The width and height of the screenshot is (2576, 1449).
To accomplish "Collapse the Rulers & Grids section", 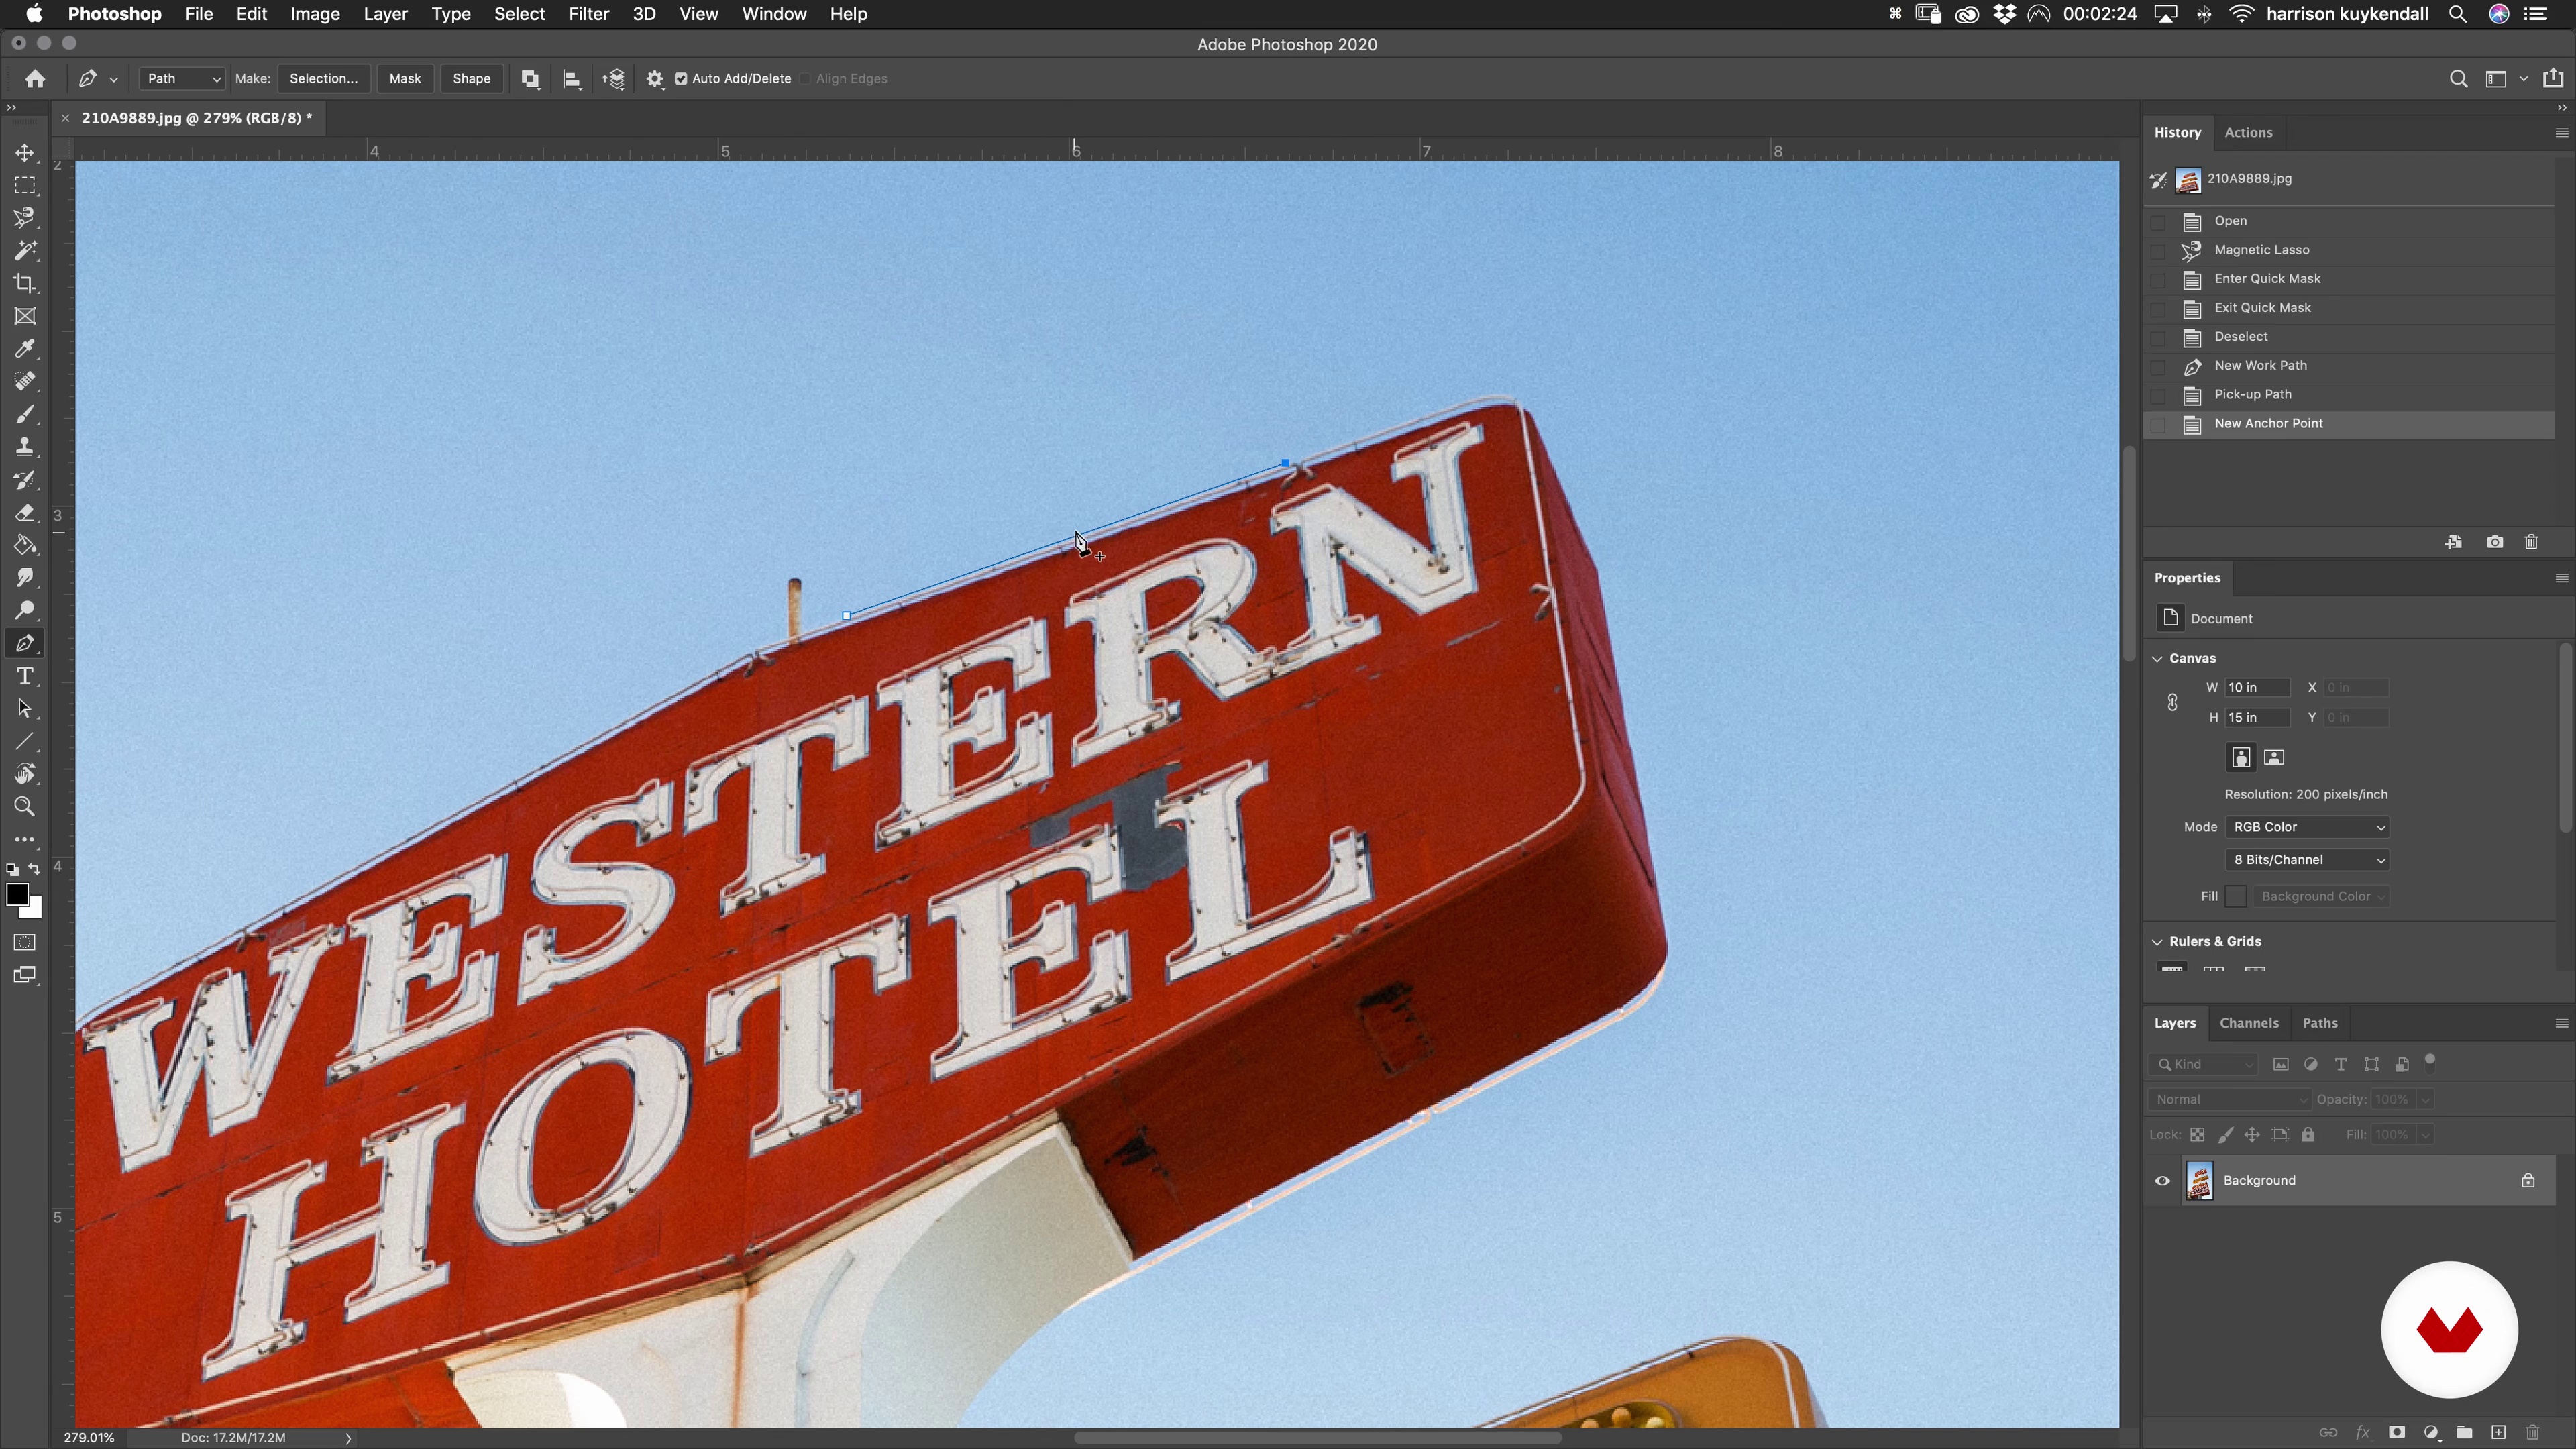I will tap(2158, 942).
